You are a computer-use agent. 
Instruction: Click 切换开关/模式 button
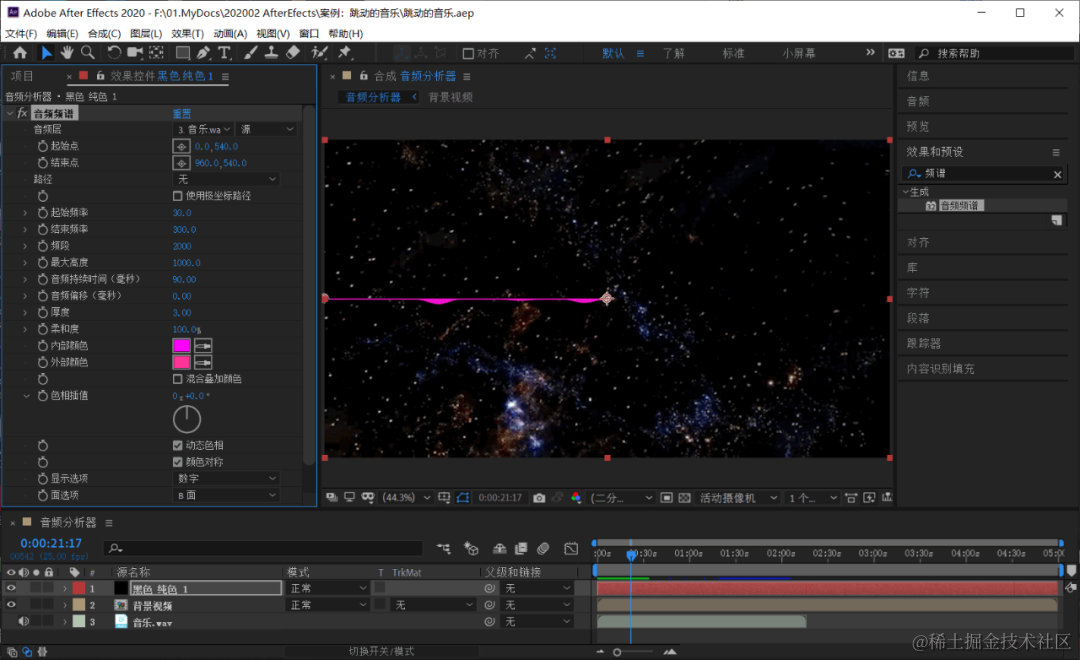pos(382,651)
